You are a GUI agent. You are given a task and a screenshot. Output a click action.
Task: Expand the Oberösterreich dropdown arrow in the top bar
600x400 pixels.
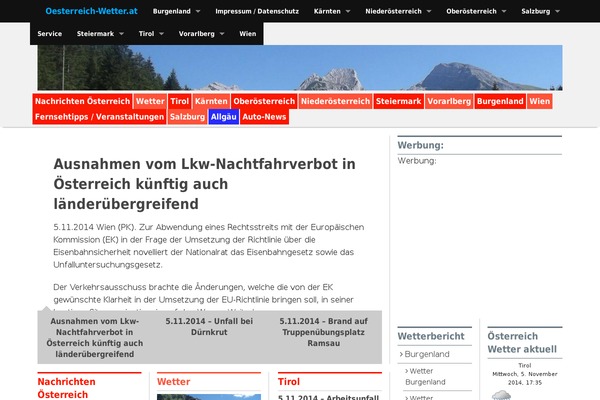(504, 11)
